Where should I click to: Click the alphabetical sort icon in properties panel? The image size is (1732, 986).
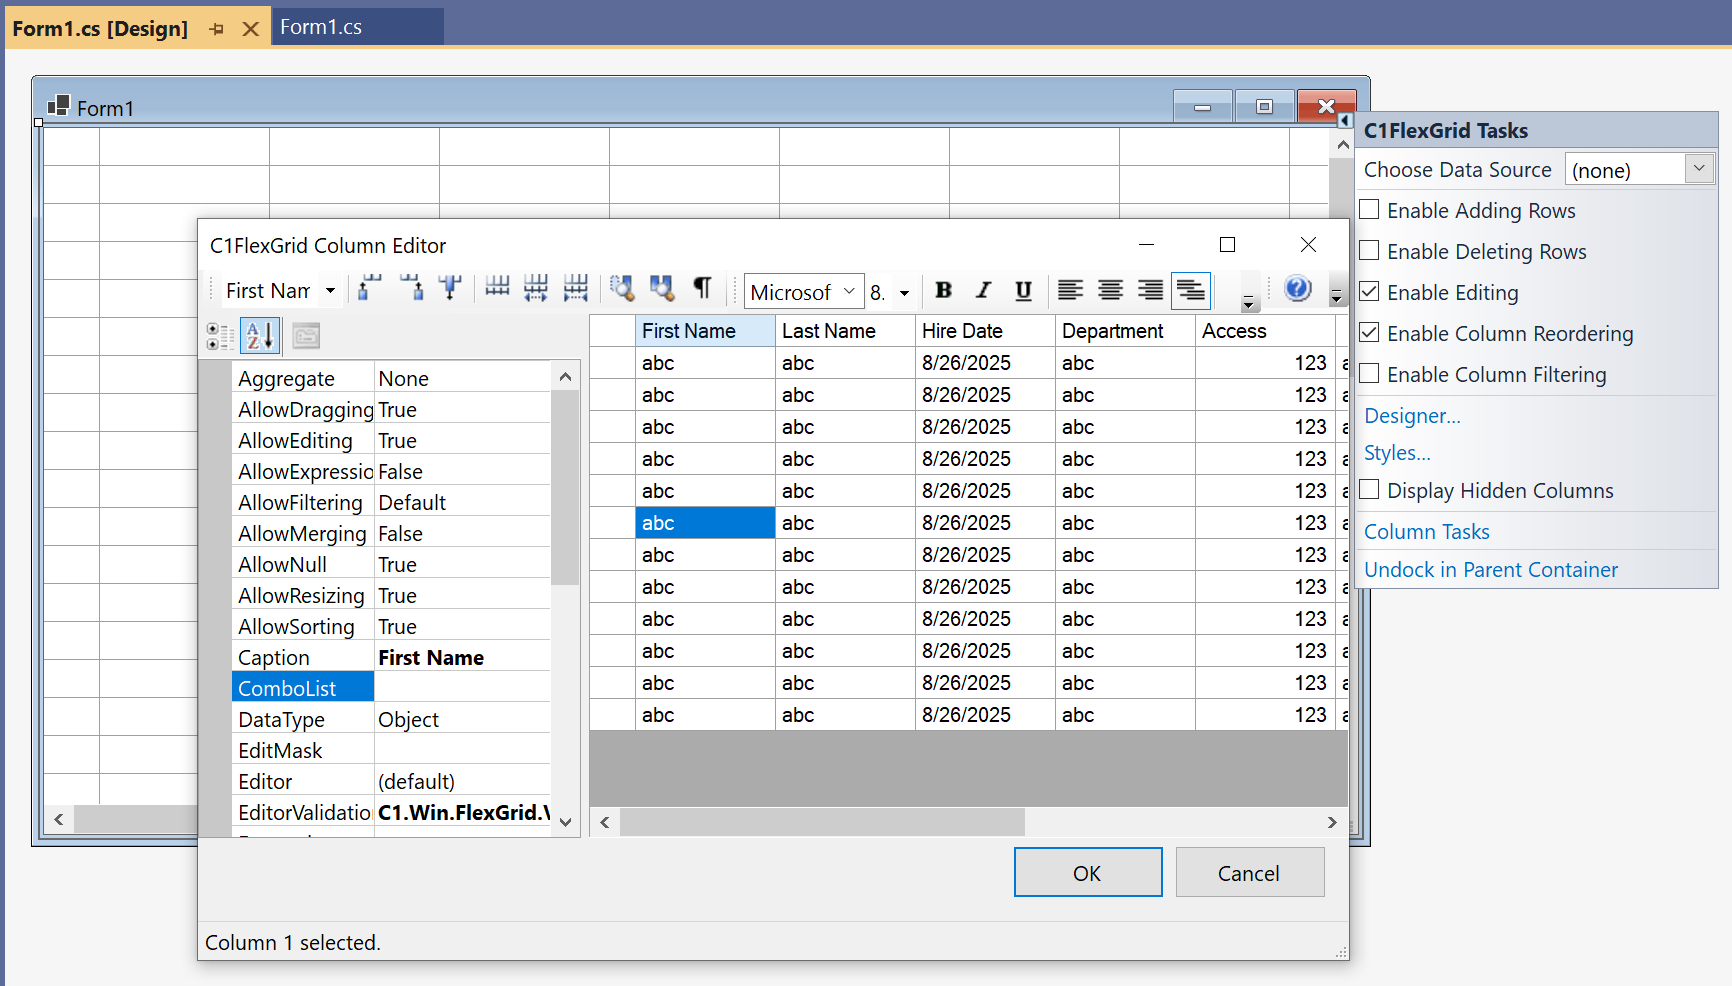[259, 335]
